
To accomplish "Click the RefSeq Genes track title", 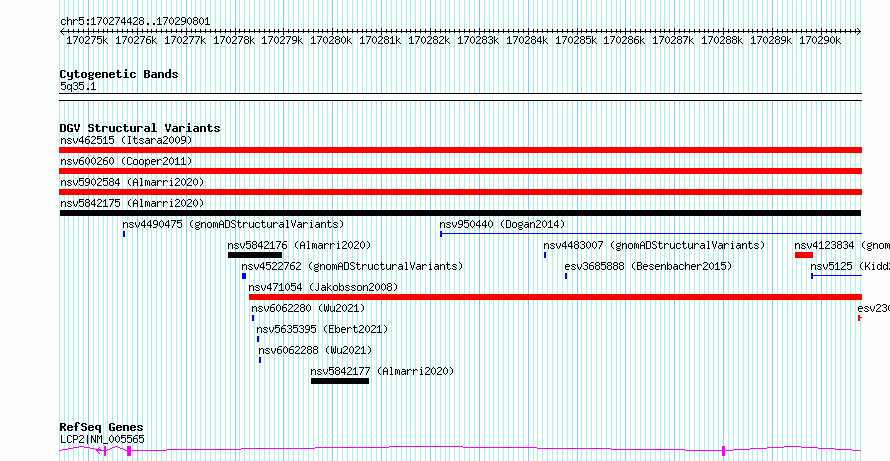I will (102, 428).
